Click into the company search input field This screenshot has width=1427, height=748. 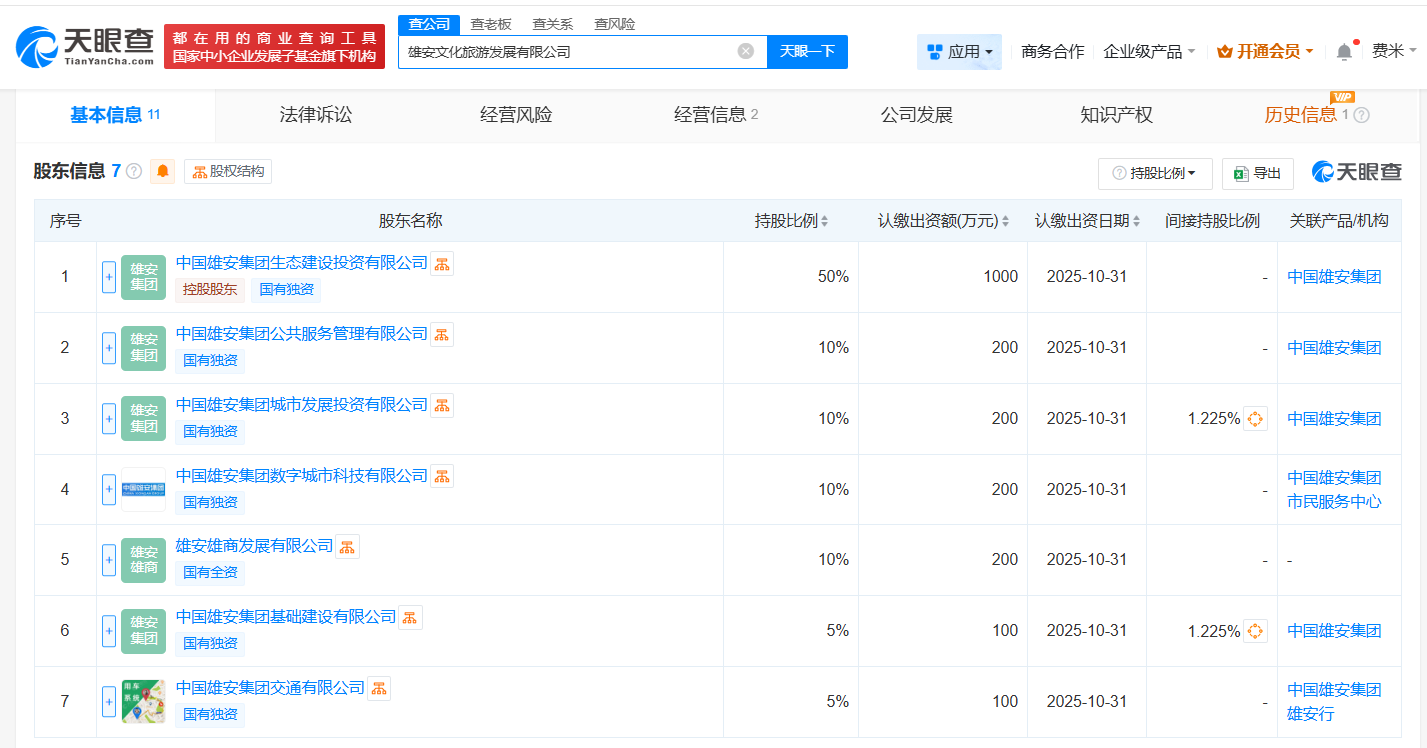pos(570,51)
